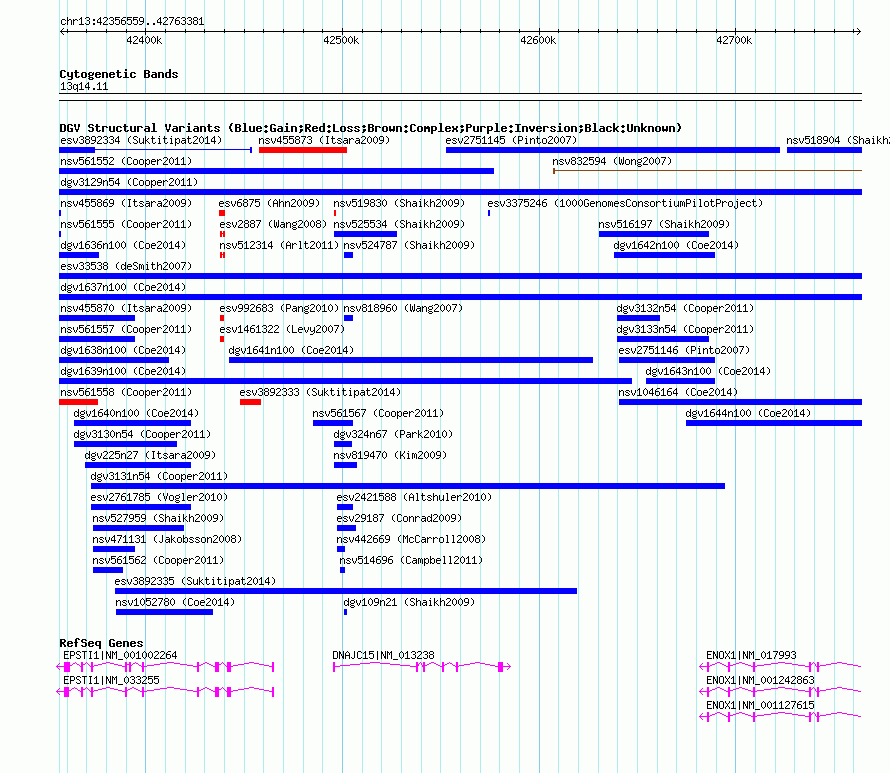Screen dimensions: 890x773
Task: Click esv2761785 (Vogler2010) label
Action: click(x=159, y=497)
